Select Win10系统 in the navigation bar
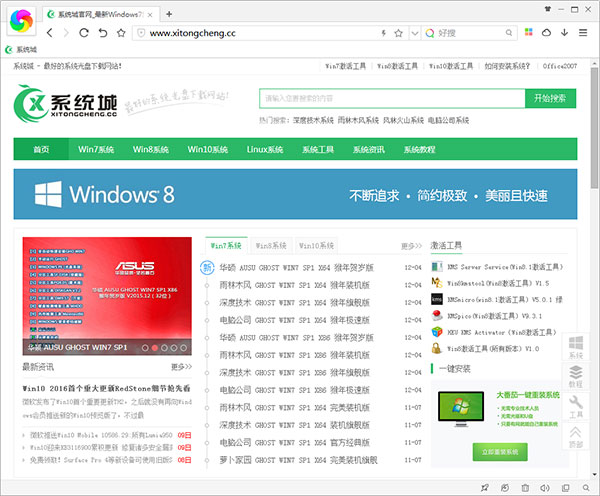 click(x=207, y=149)
